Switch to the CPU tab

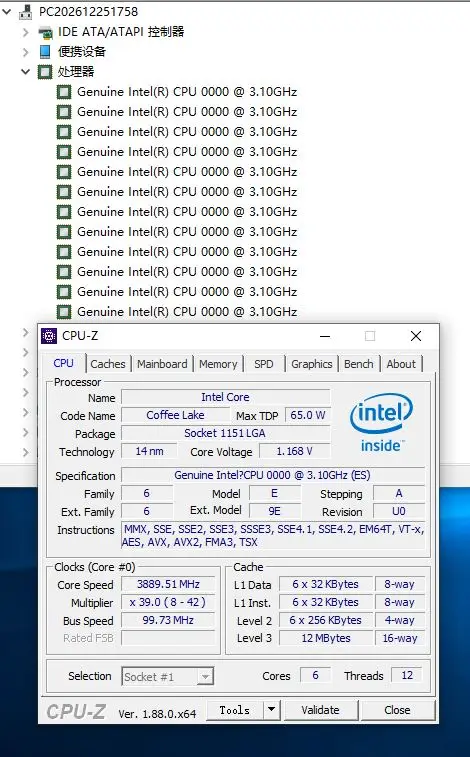coord(64,363)
